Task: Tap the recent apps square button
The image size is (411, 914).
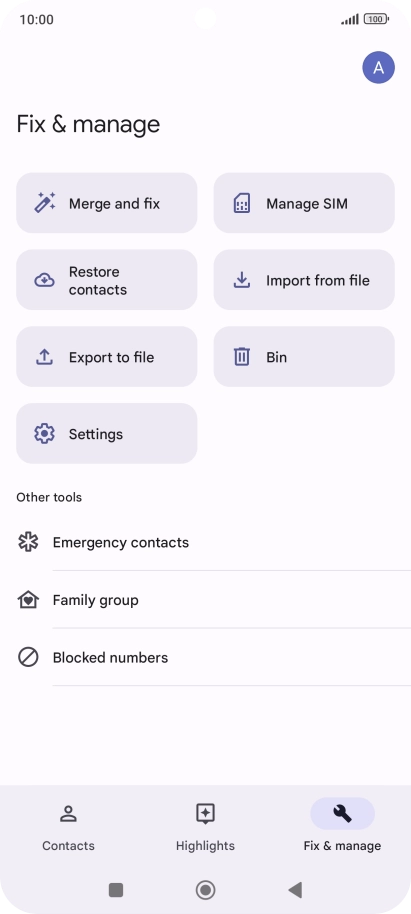Action: pyautogui.click(x=116, y=890)
